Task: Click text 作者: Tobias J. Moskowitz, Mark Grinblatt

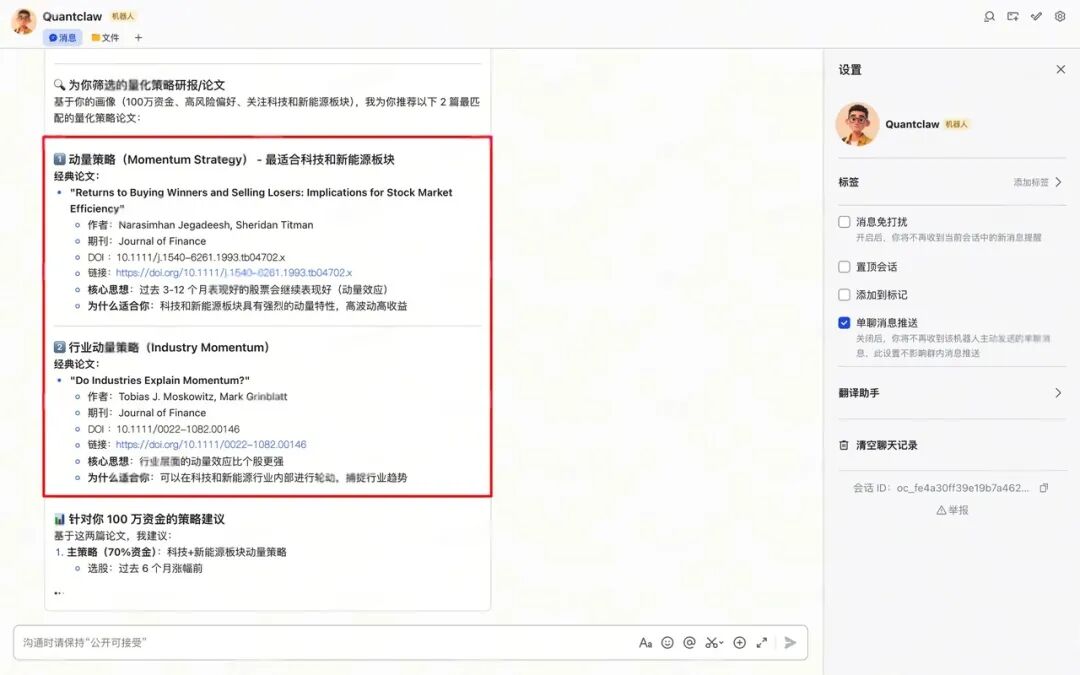Action: pos(187,397)
